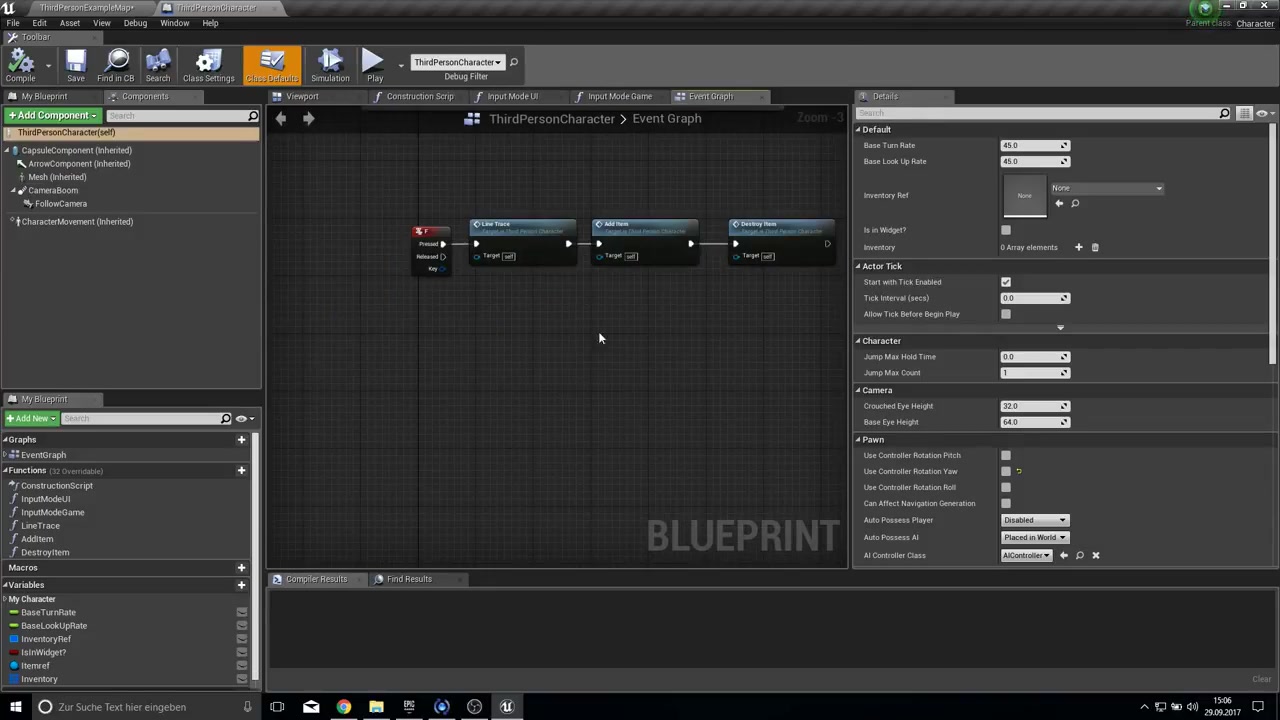Open Auto Possess AI dropdown
The image size is (1280, 720).
pyautogui.click(x=1035, y=538)
